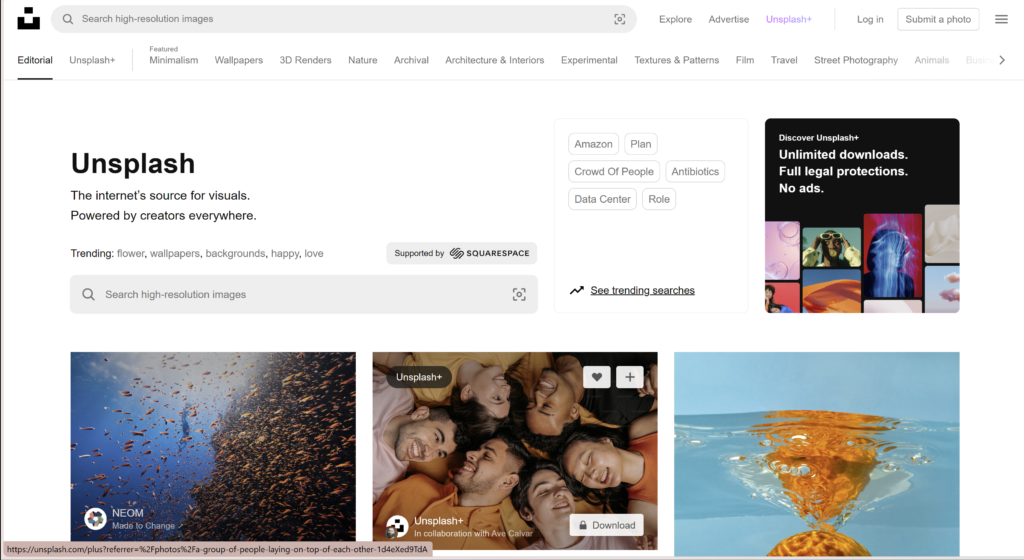1024x560 pixels.
Task: Focus the top search high-resolution images field
Action: coord(344,19)
